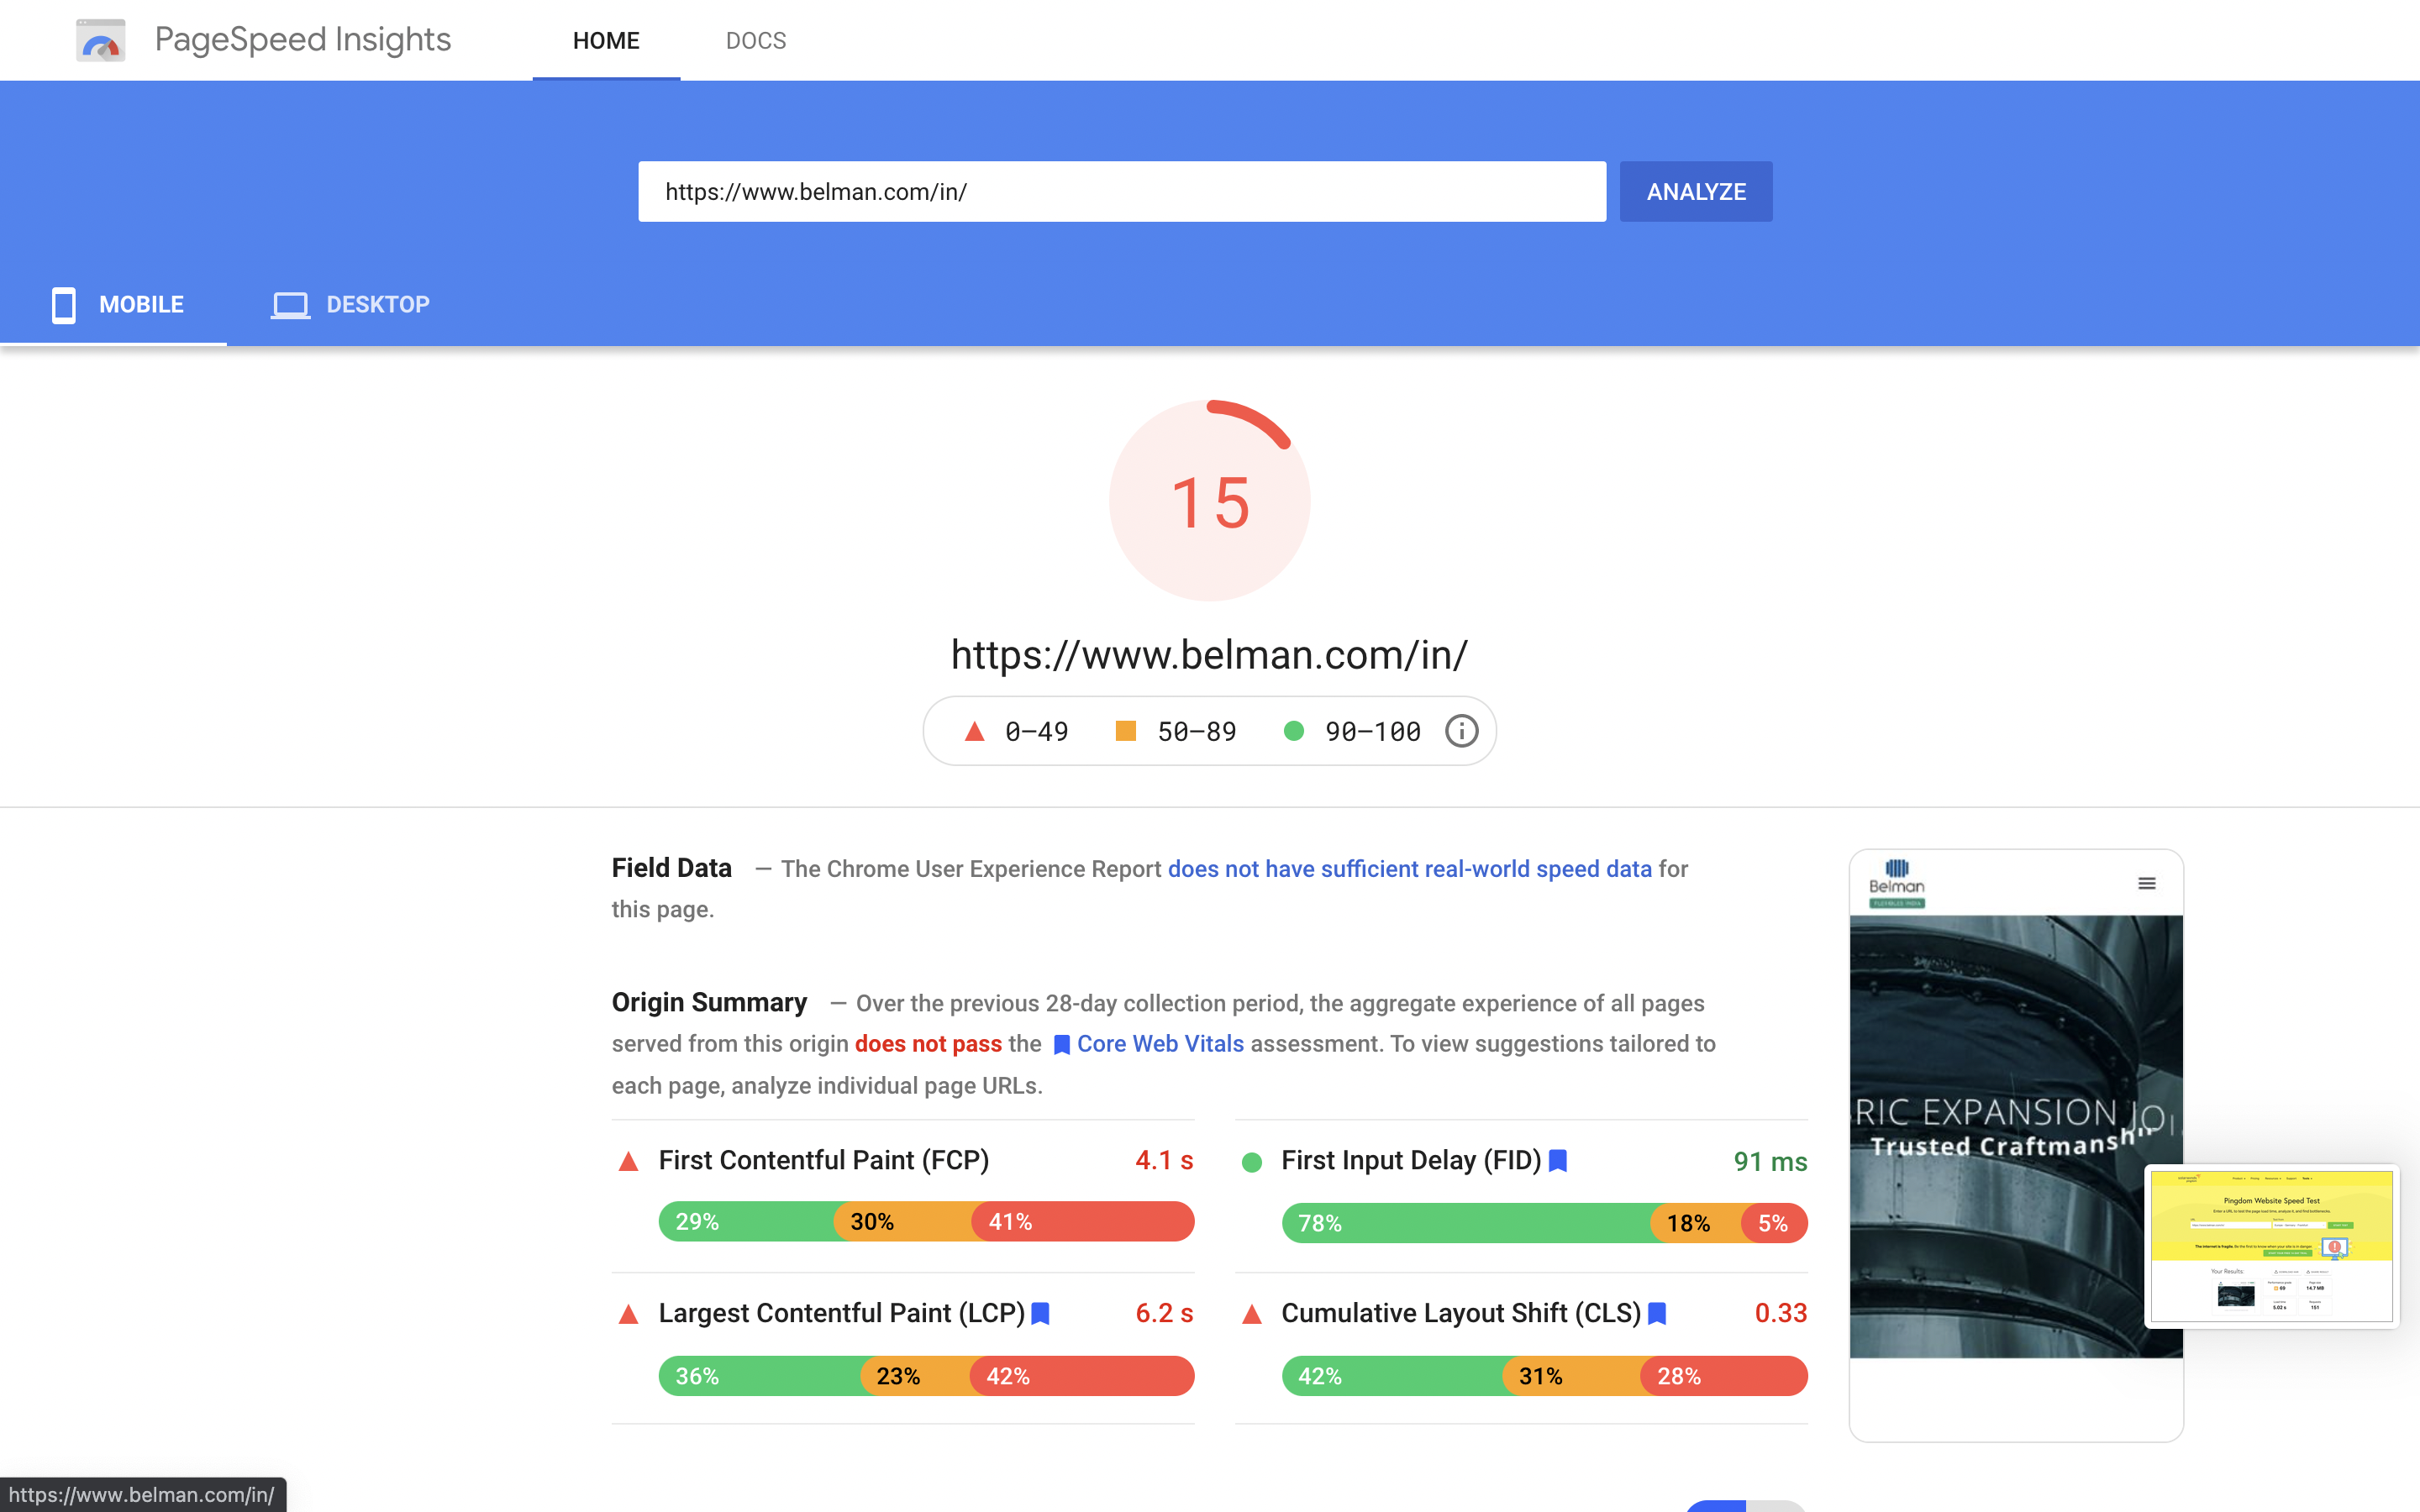Click the performance score 15 gauge

coord(1209,500)
